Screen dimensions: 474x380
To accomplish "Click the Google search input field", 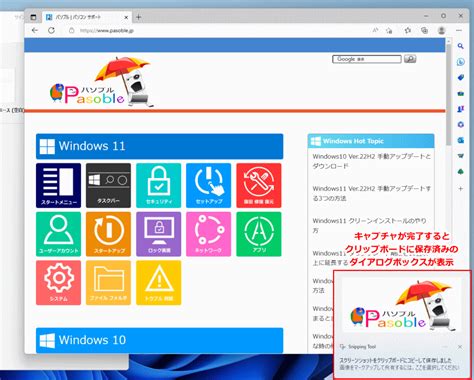I will click(367, 59).
